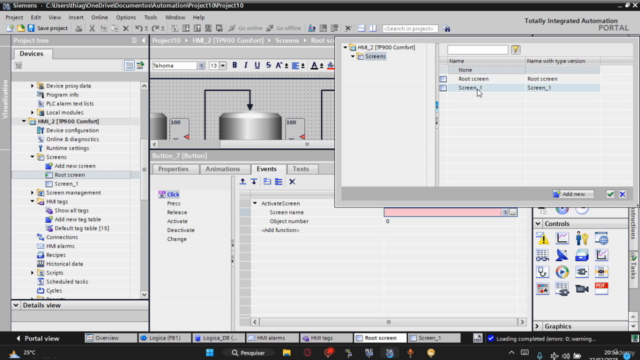Click the Screen name pink input field
This screenshot has height=360, width=640.
coord(443,212)
